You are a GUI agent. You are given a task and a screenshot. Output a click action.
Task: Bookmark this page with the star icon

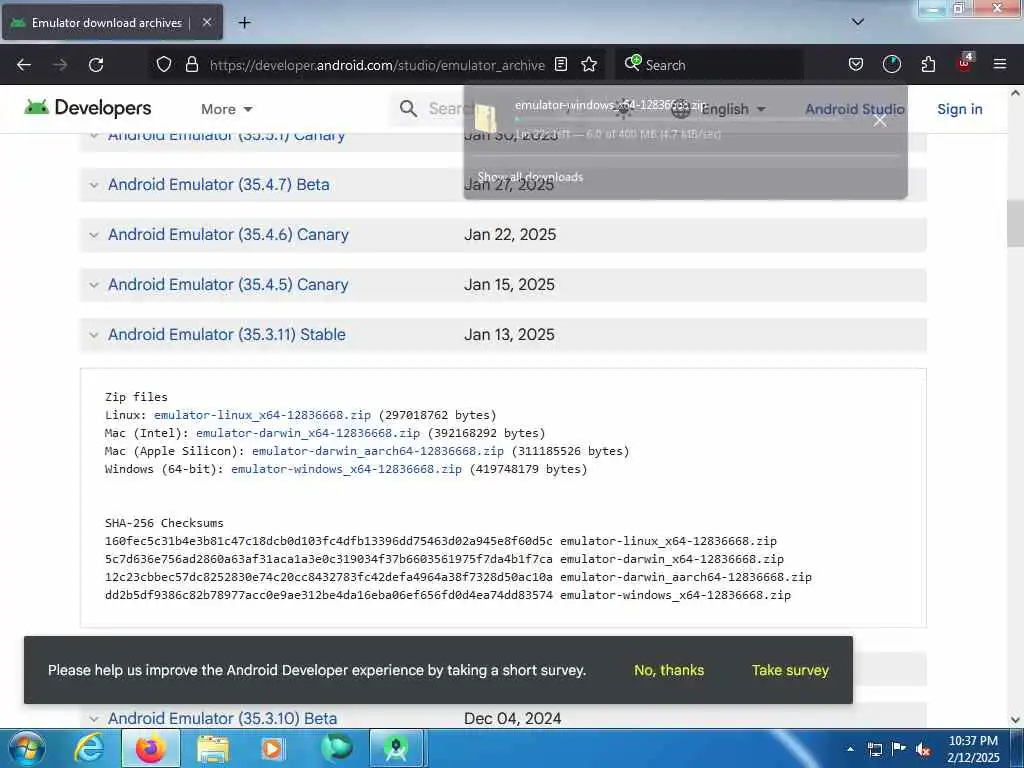[x=589, y=64]
